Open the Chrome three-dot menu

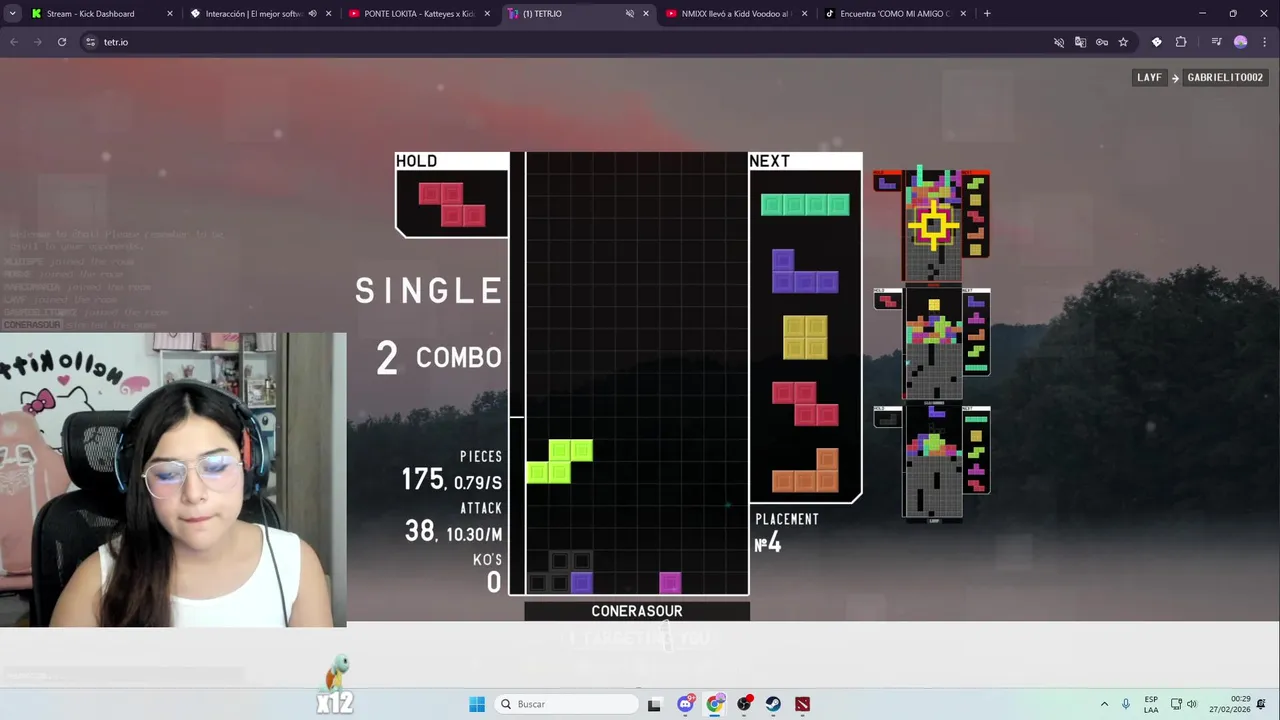(1264, 42)
